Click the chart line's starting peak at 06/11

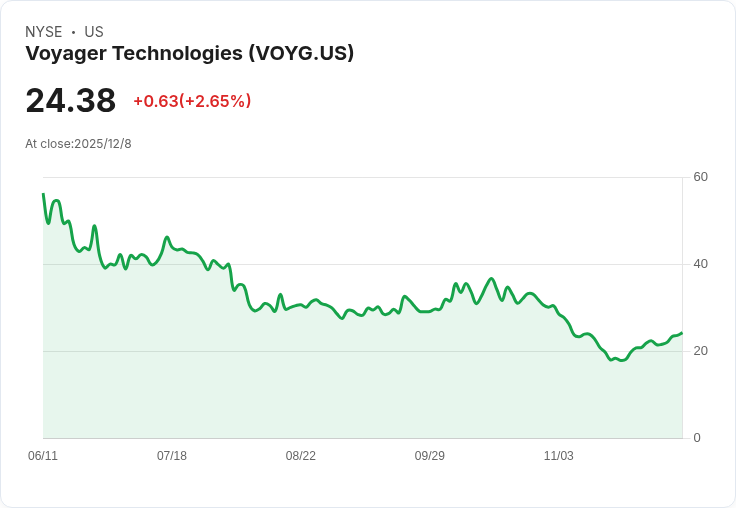coord(44,194)
